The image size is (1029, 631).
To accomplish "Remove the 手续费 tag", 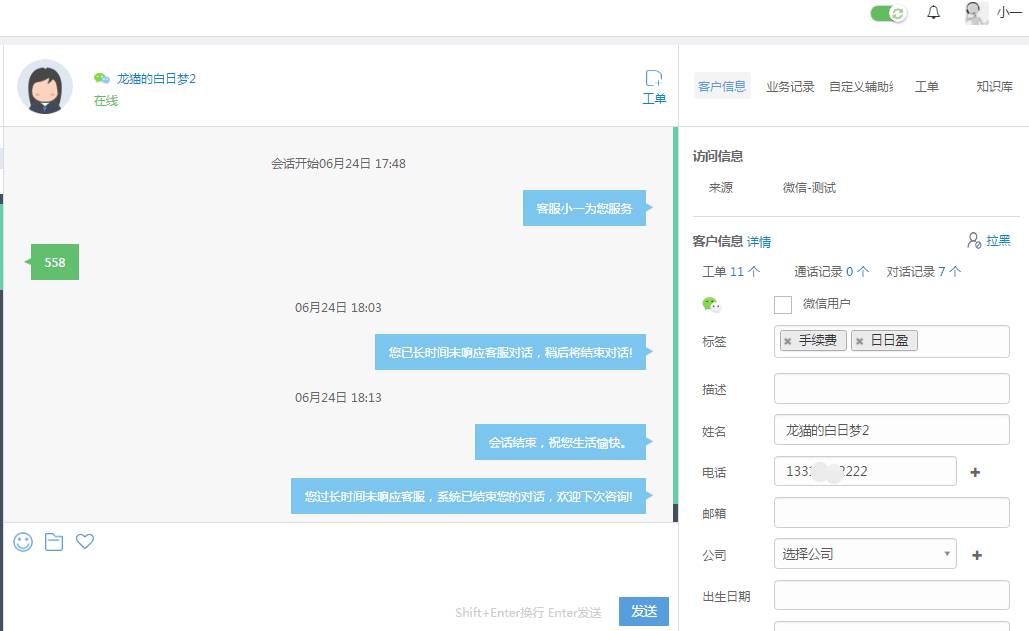I will pyautogui.click(x=788, y=341).
